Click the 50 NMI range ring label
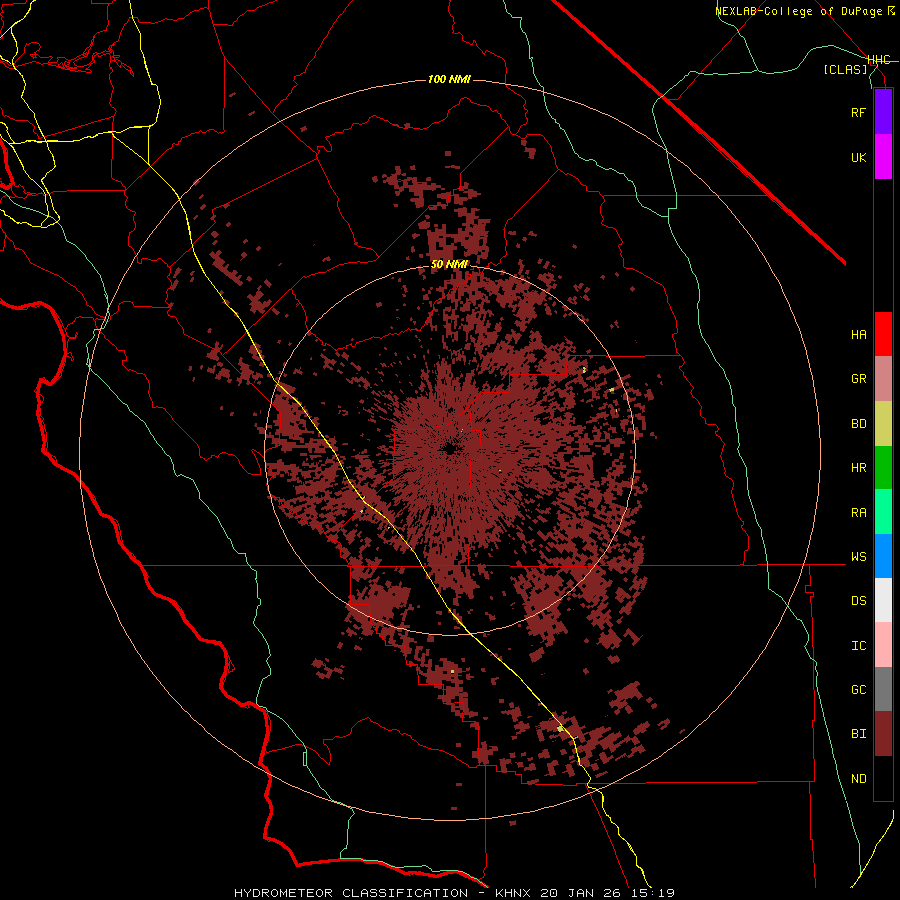The height and width of the screenshot is (900, 900). tap(449, 264)
